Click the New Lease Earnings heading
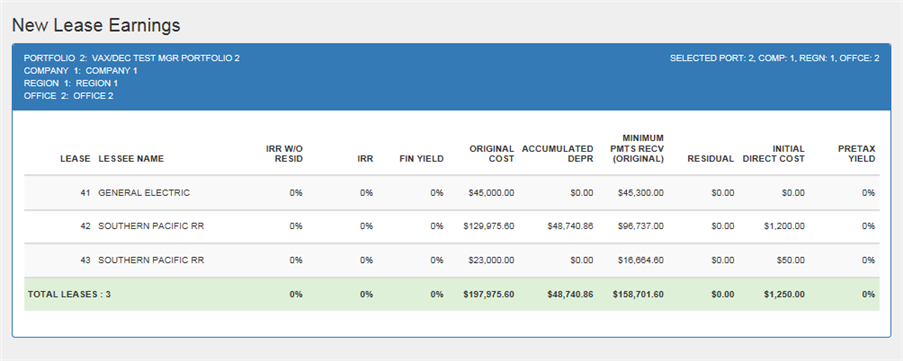This screenshot has height=361, width=903. [96, 25]
